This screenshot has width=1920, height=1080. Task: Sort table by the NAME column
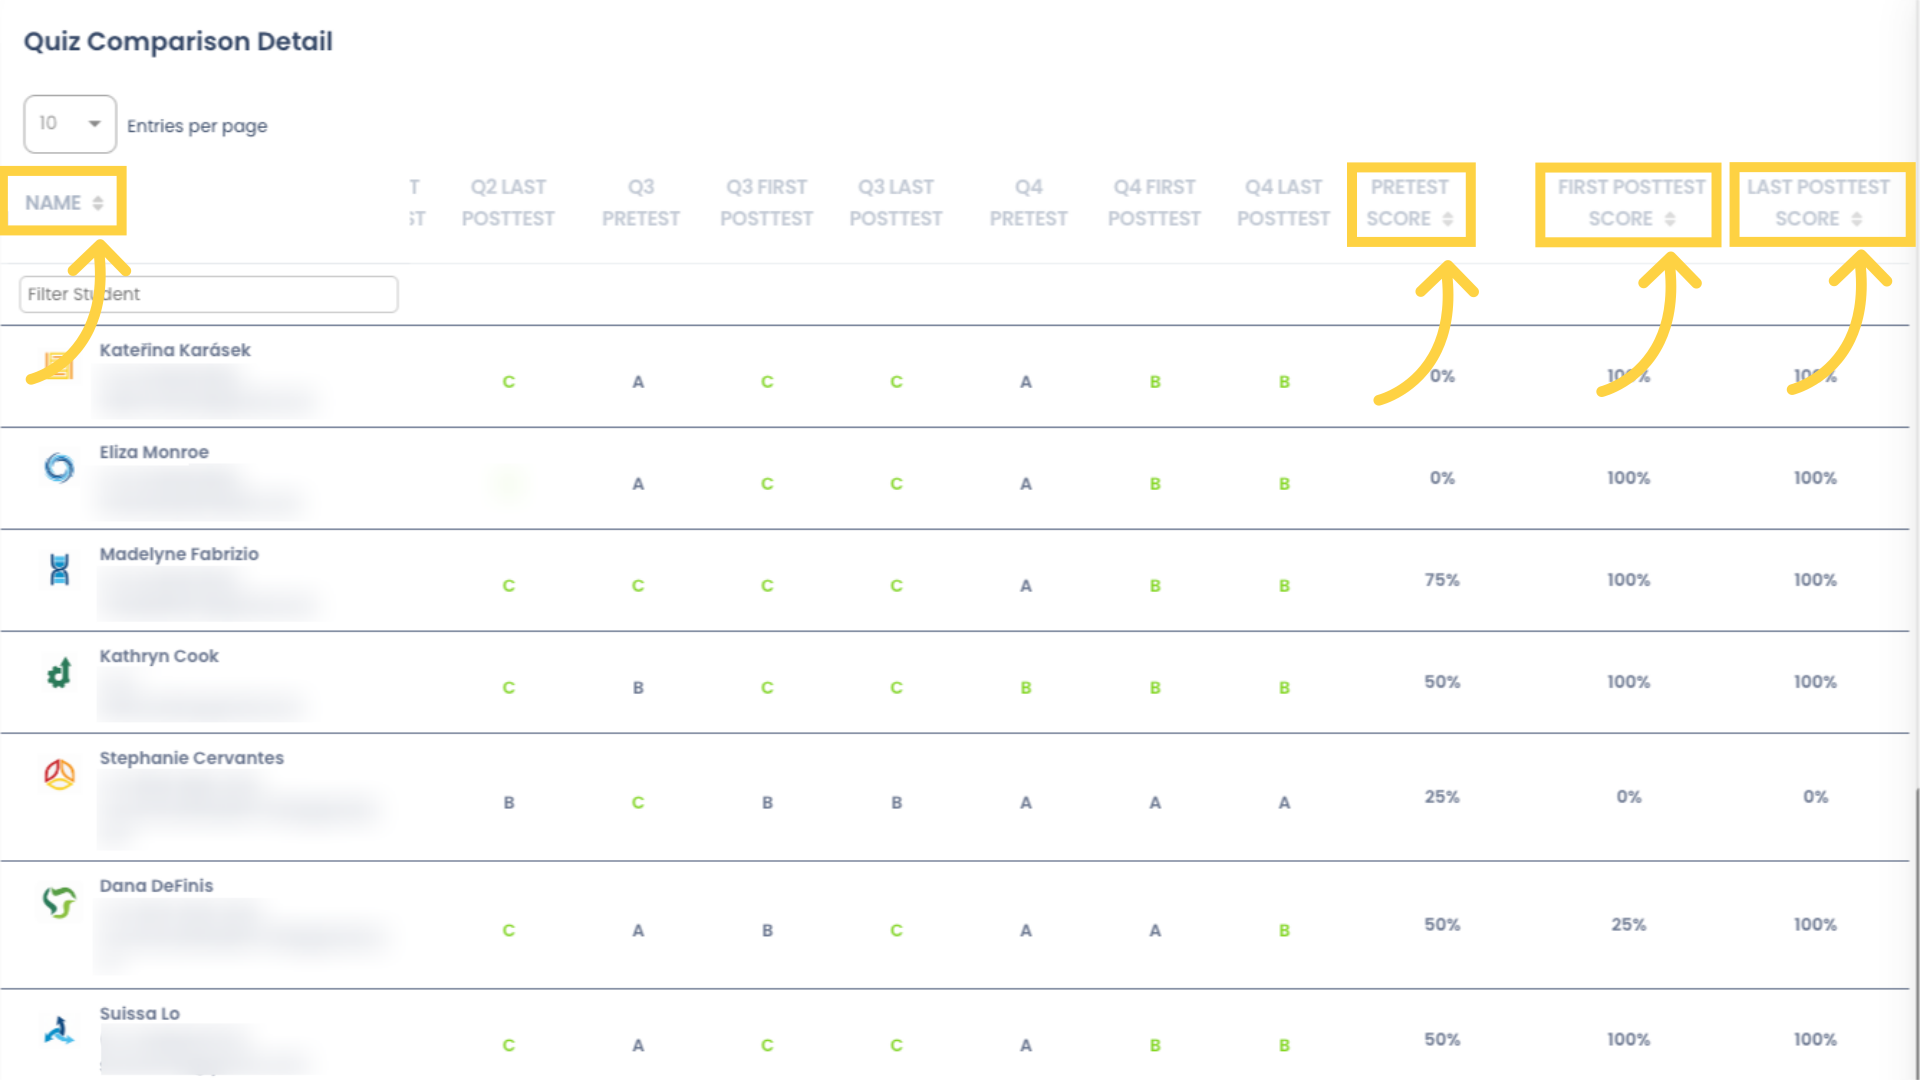[64, 203]
